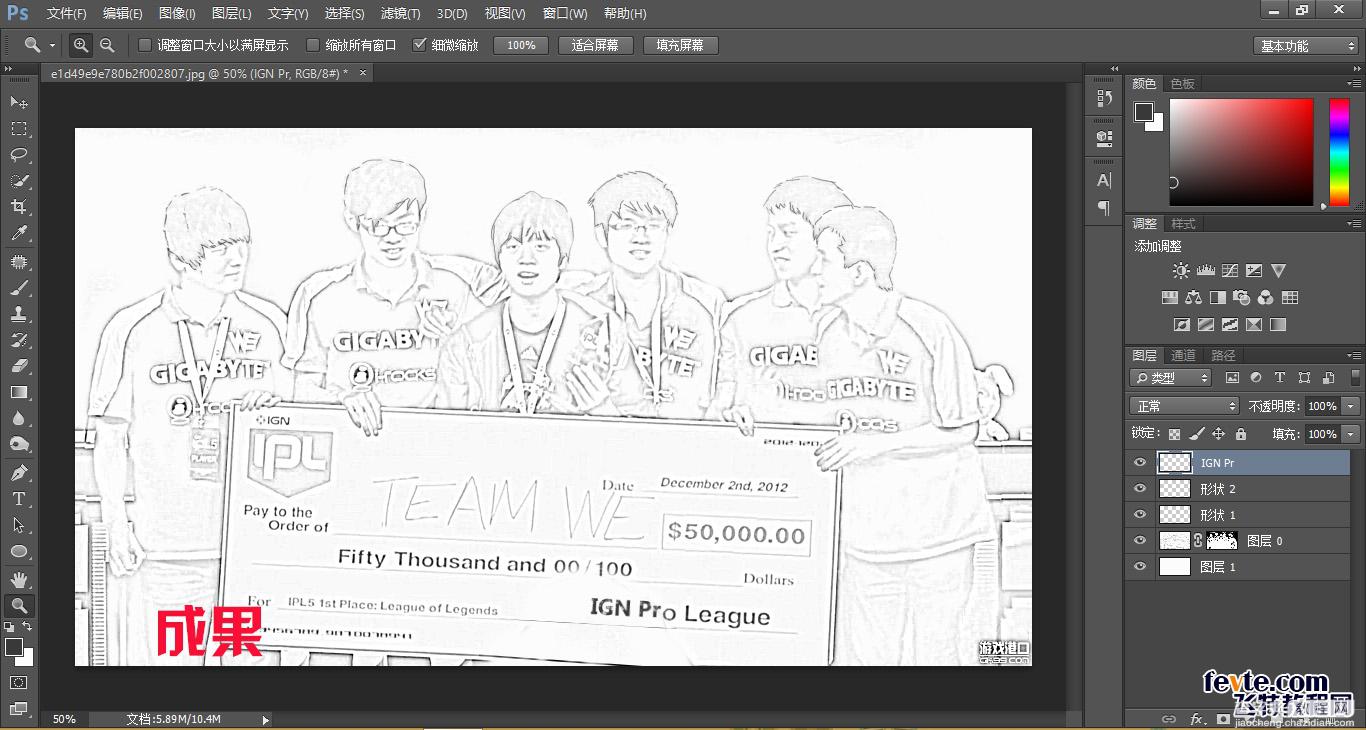This screenshot has width=1366, height=730.
Task: Open the 类型 layer filter dropdown
Action: coord(1170,378)
